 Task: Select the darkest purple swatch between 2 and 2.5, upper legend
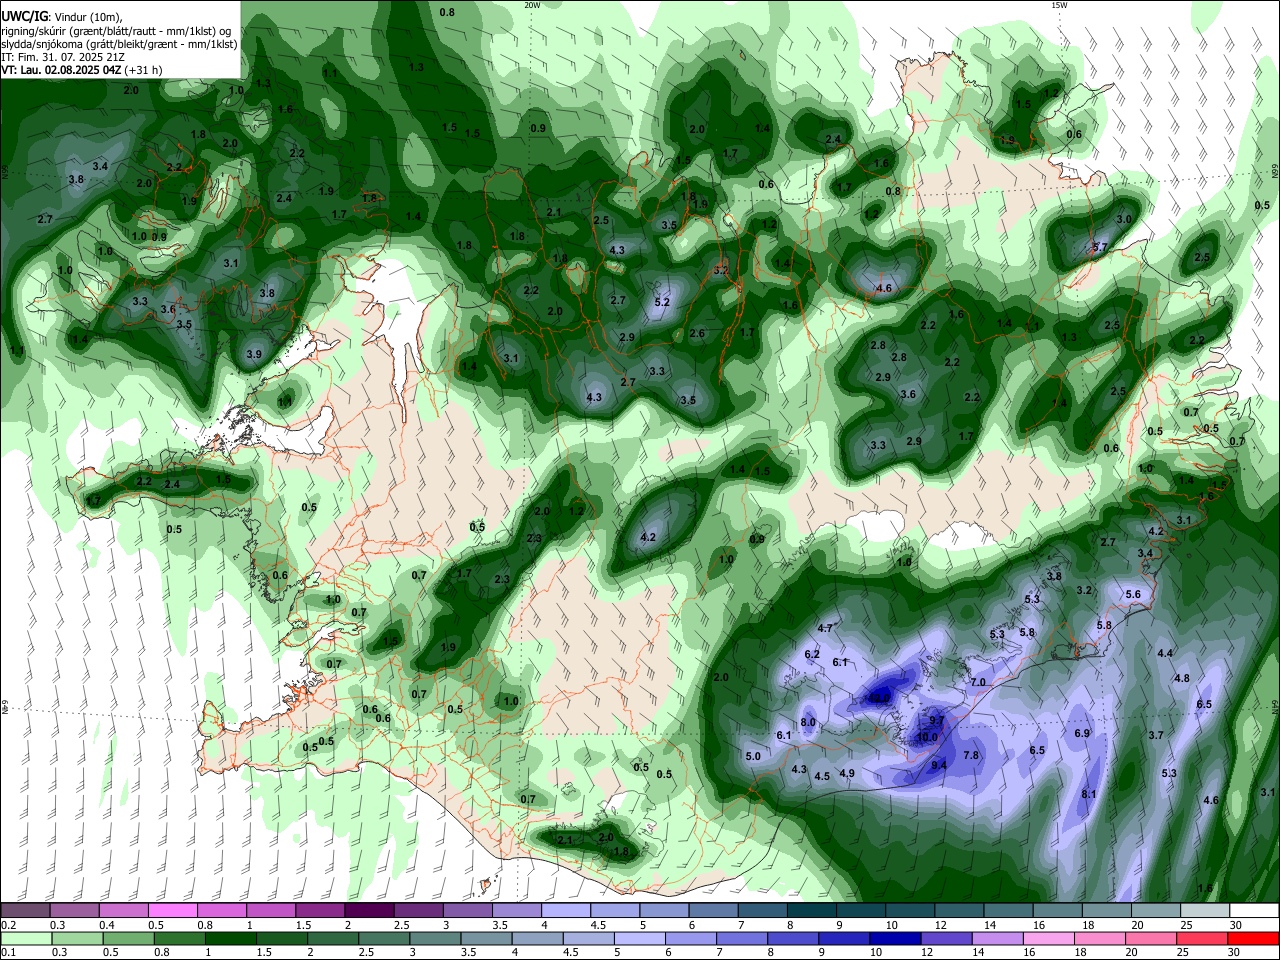368,911
